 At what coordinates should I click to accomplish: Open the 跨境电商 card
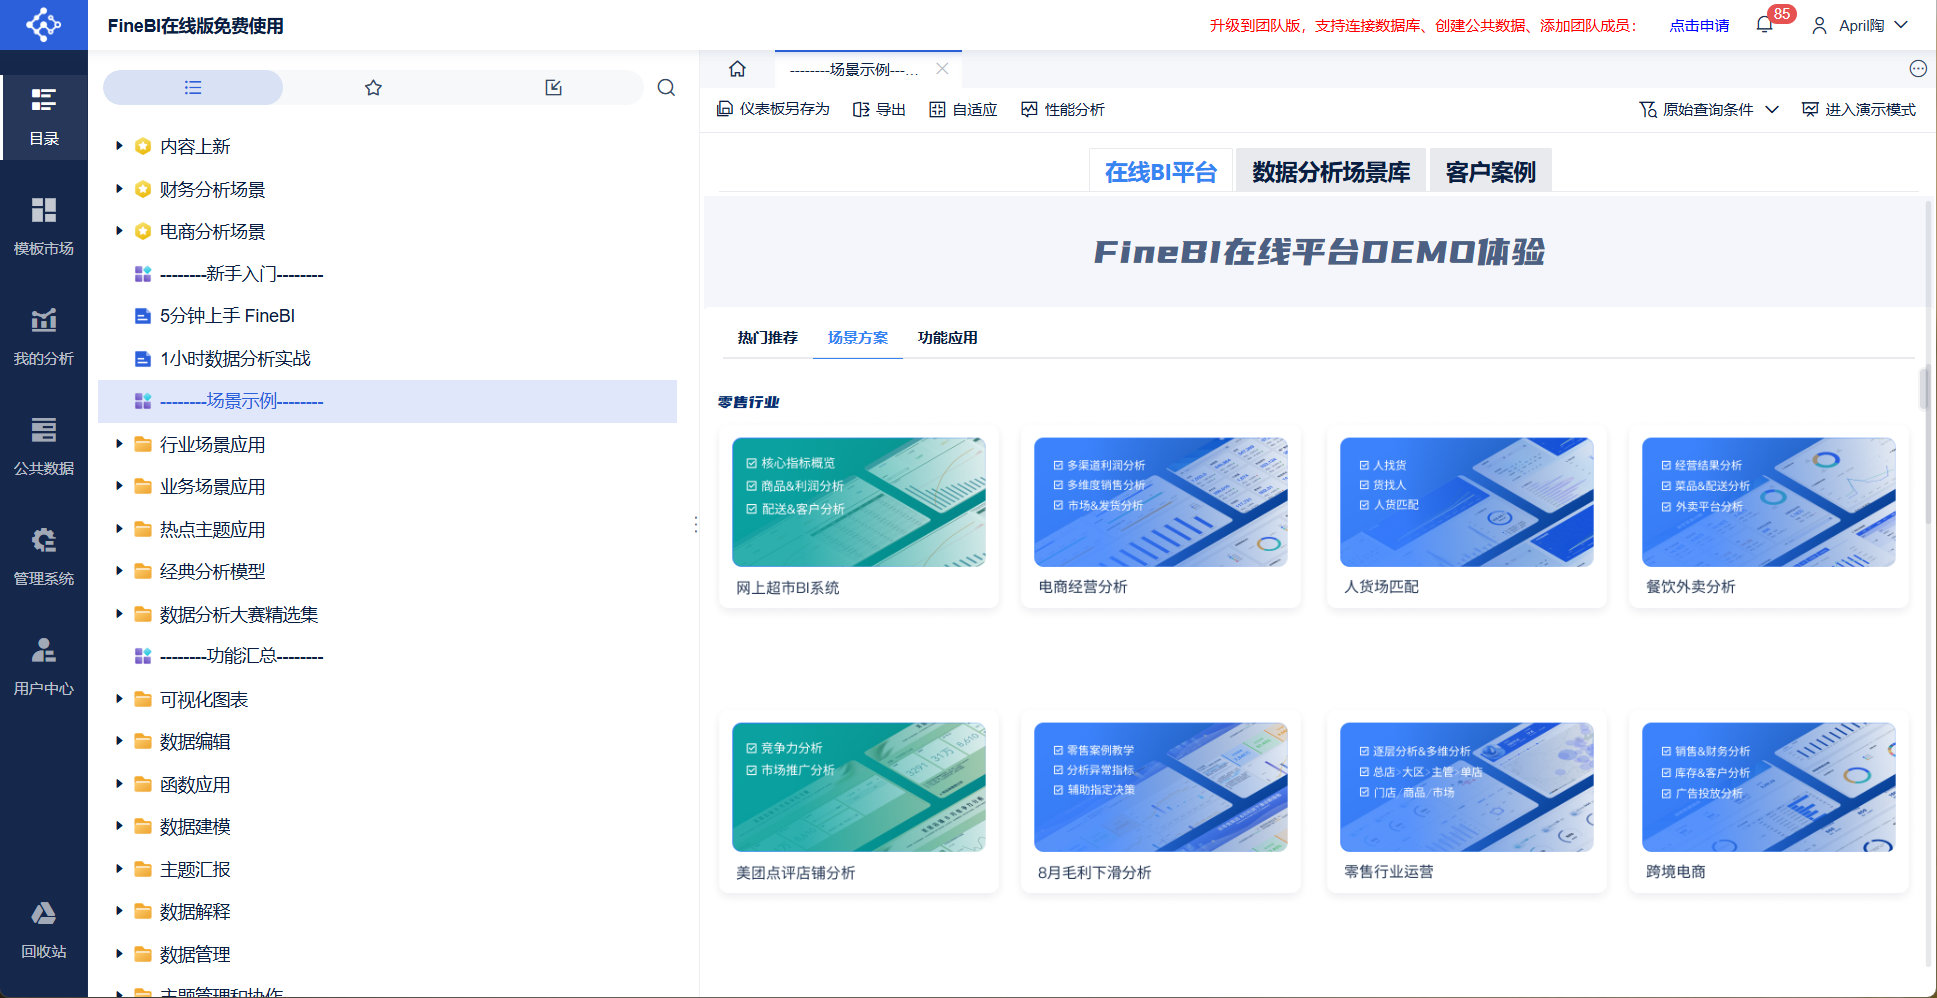pos(1769,803)
